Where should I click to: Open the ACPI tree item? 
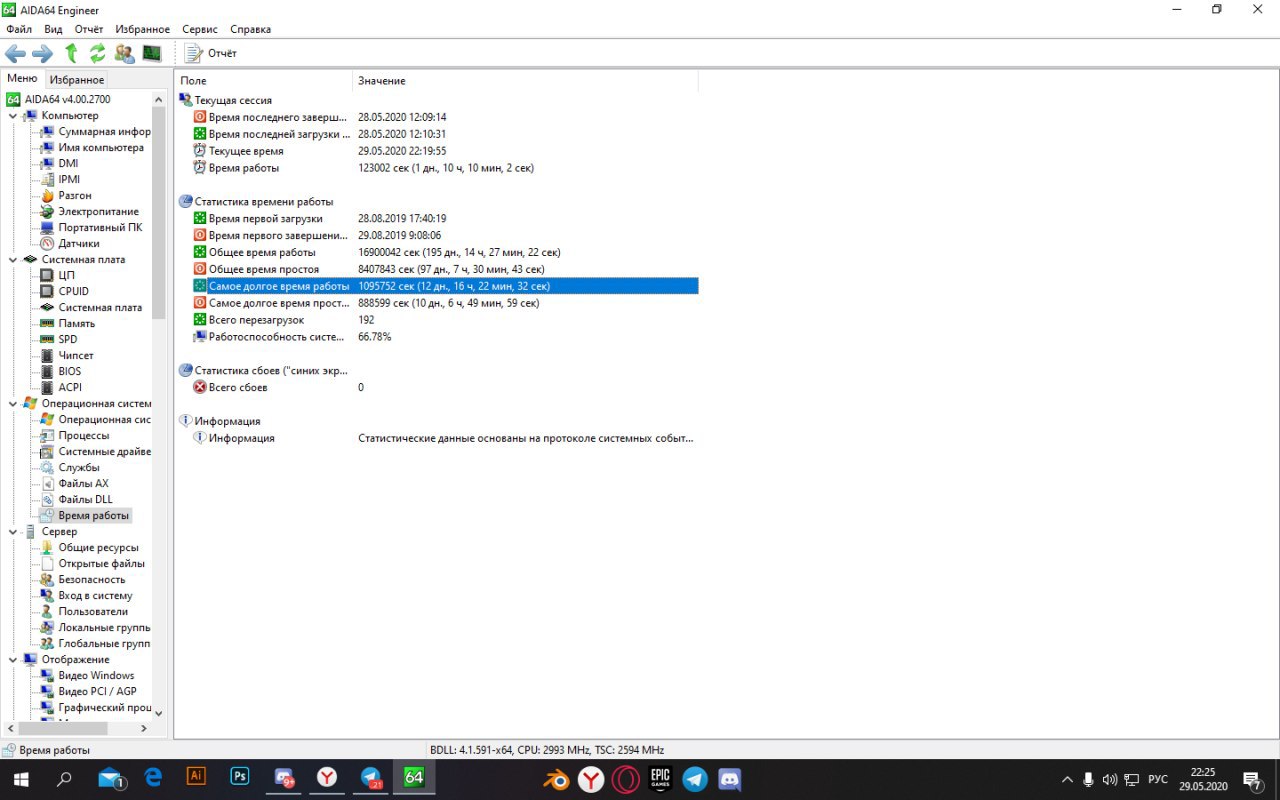point(61,388)
